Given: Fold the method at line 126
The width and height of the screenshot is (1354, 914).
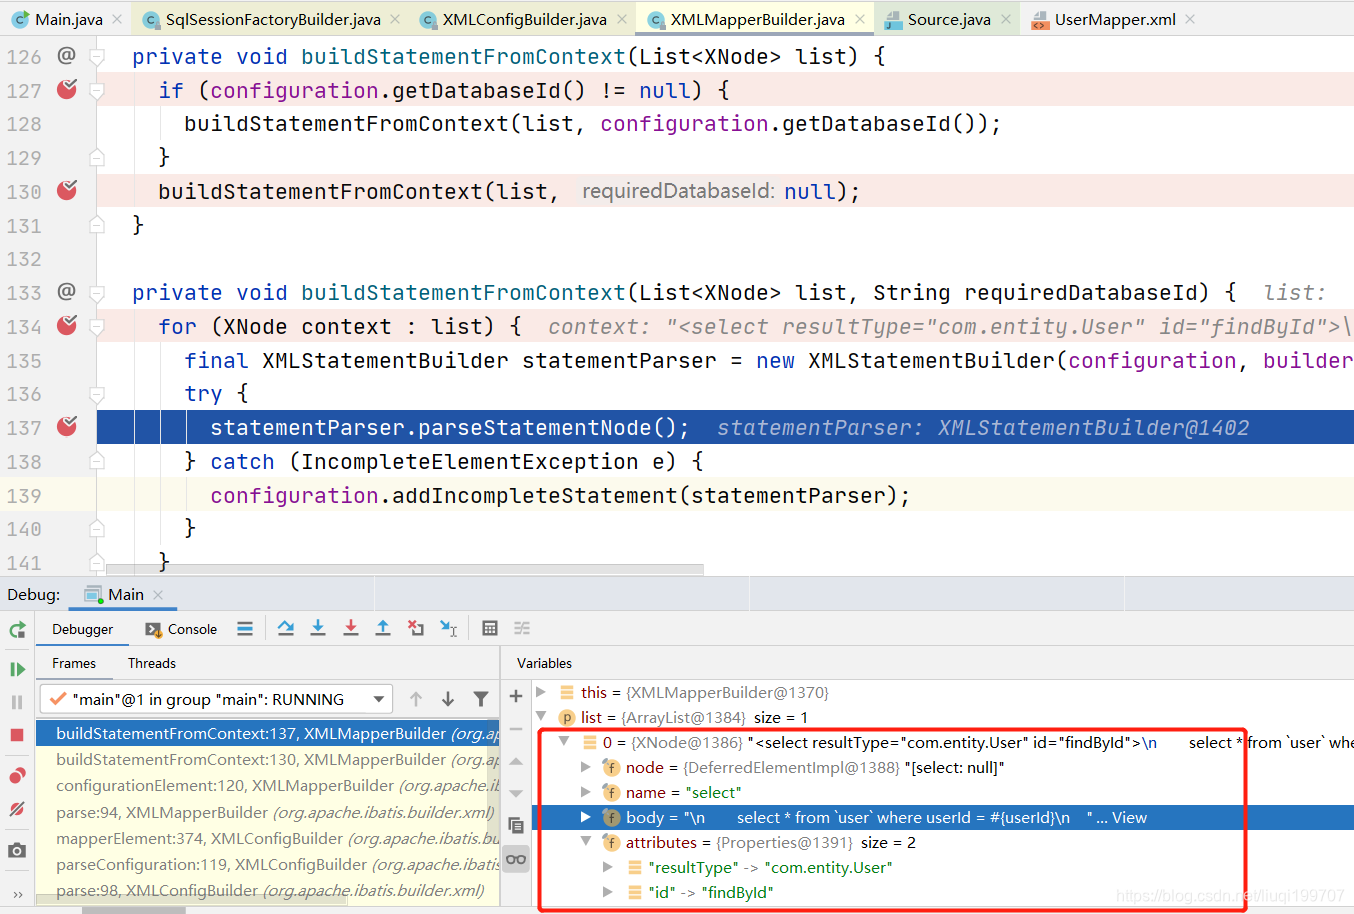Looking at the screenshot, I should 97,57.
